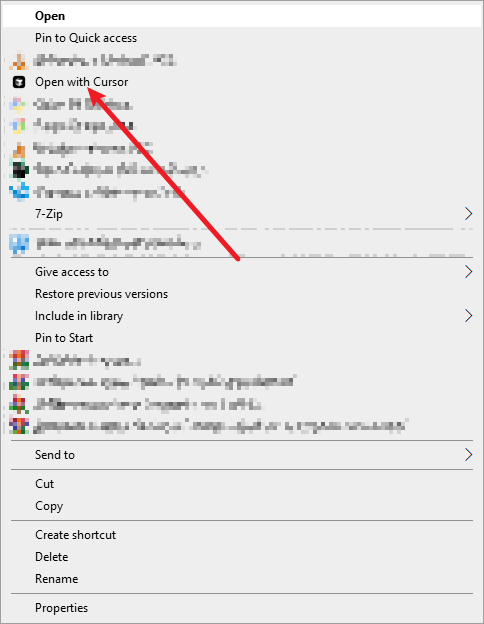Screen dimensions: 484x624
Task: Open the Send to submenu
Action: click(242, 454)
